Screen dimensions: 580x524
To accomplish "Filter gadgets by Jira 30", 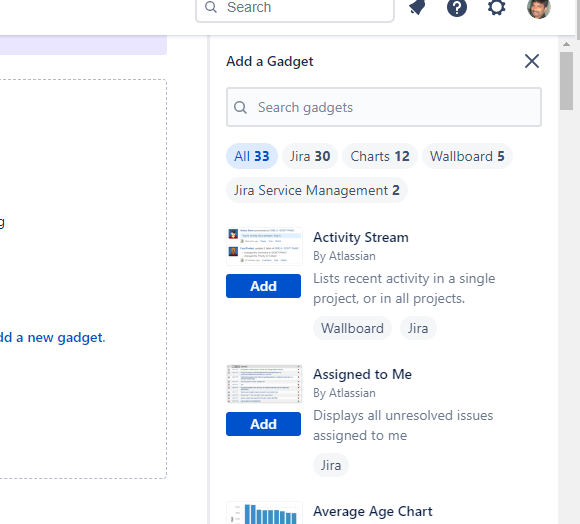I will 310,156.
